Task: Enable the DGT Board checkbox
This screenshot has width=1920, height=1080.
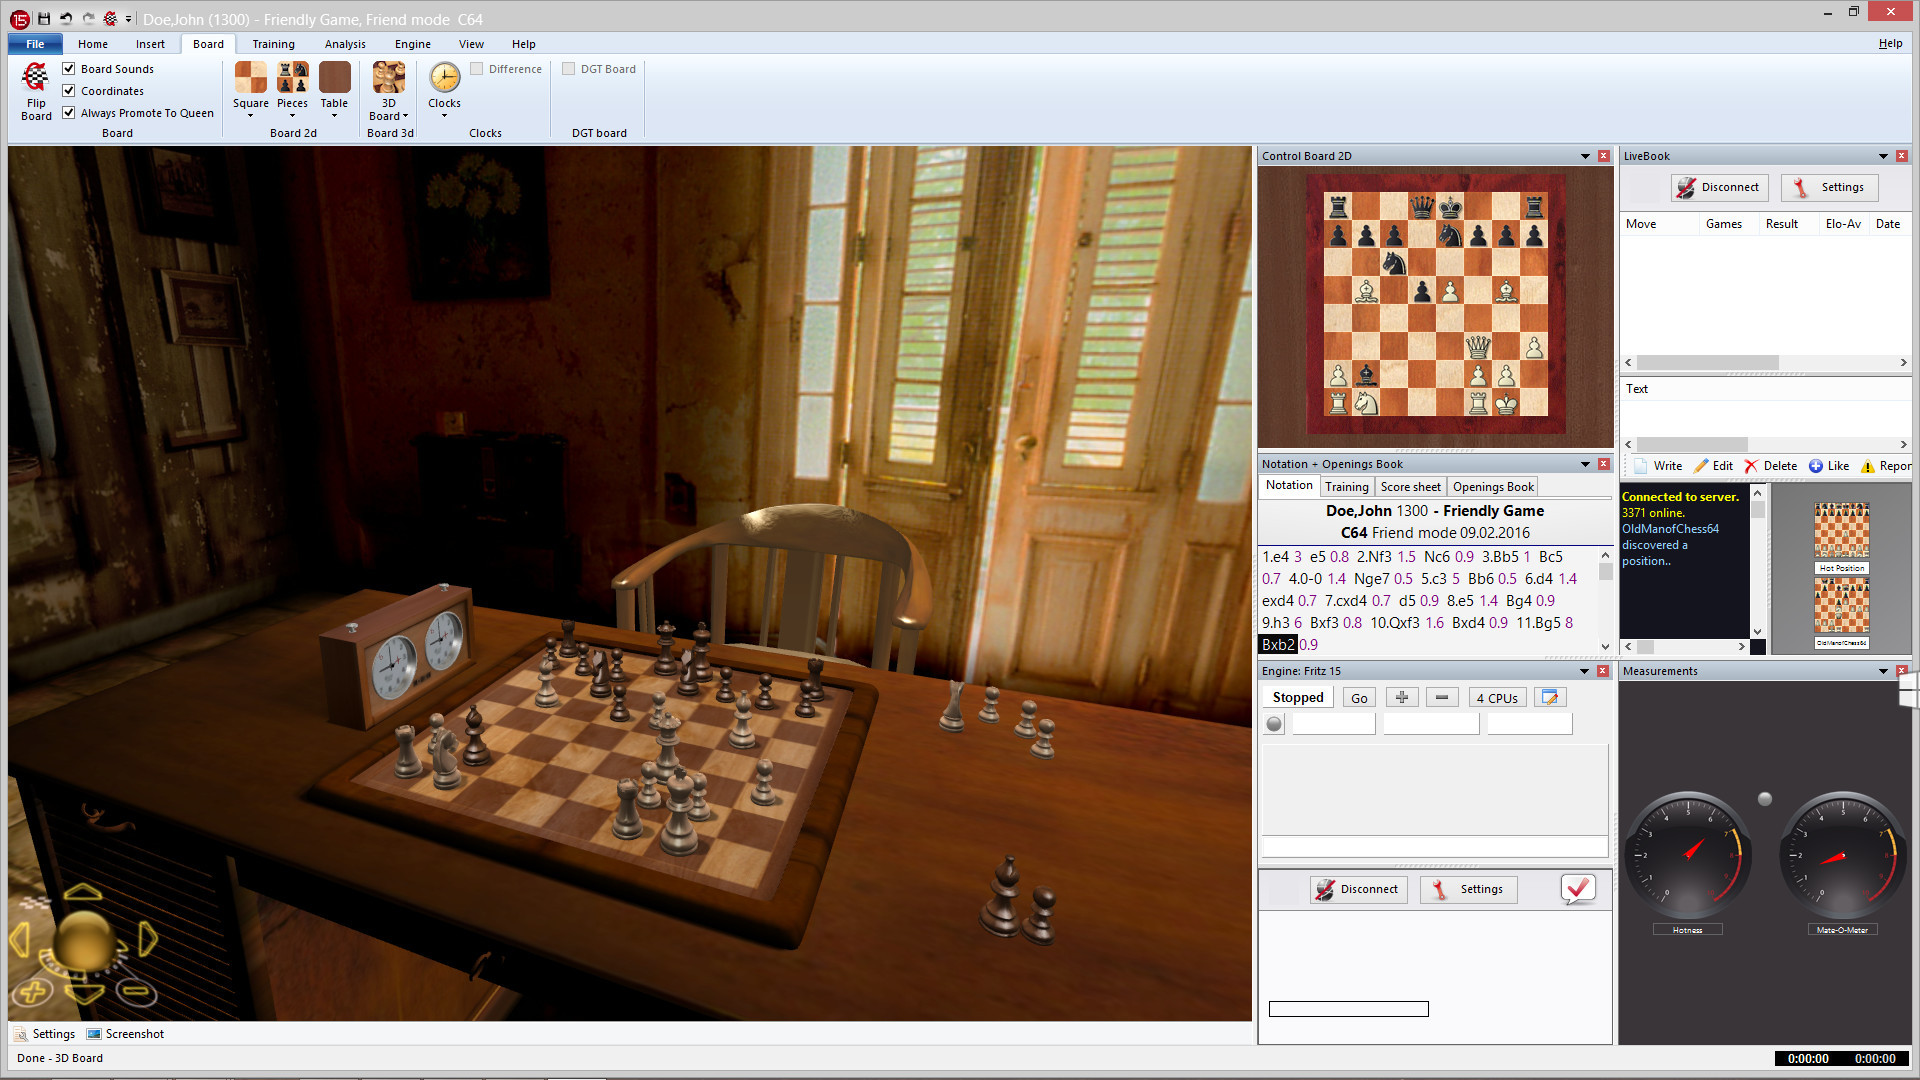Action: pyautogui.click(x=568, y=68)
